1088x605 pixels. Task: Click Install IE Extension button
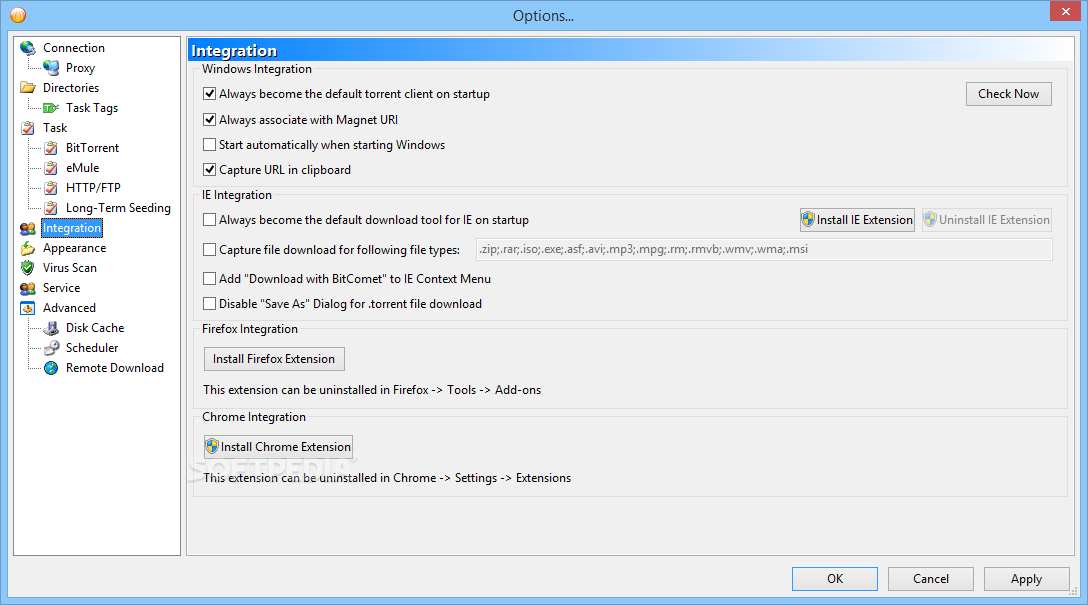857,220
